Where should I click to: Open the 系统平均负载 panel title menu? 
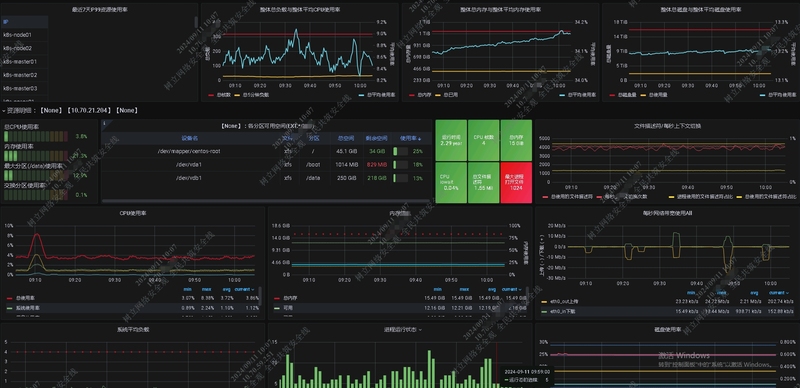tap(133, 330)
